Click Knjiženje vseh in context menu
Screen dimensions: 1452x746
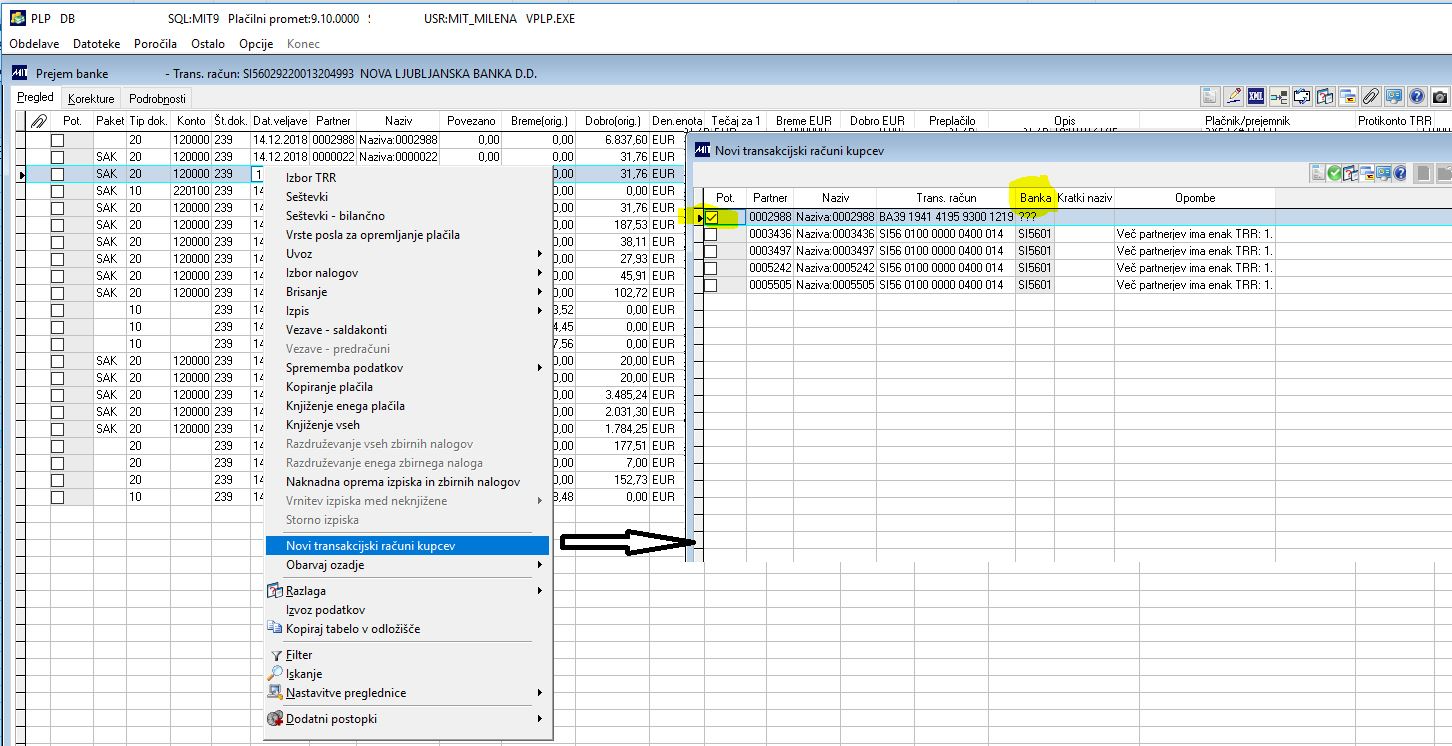(322, 425)
